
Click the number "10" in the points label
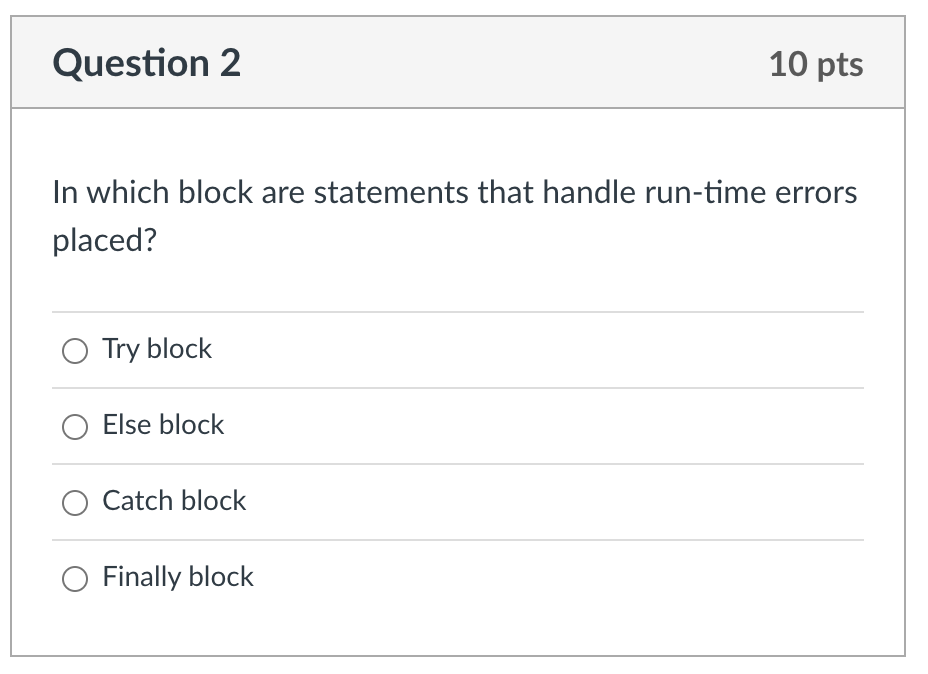coord(788,65)
